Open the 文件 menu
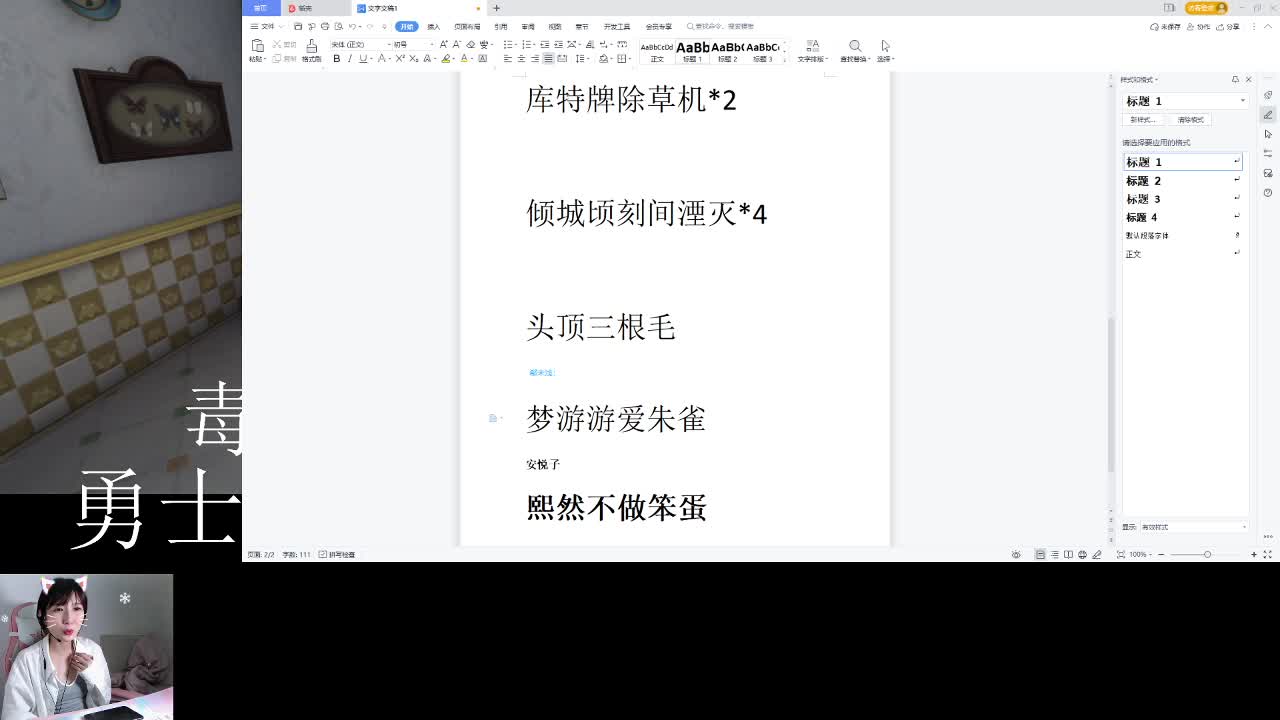Image resolution: width=1280 pixels, height=720 pixels. 265,26
